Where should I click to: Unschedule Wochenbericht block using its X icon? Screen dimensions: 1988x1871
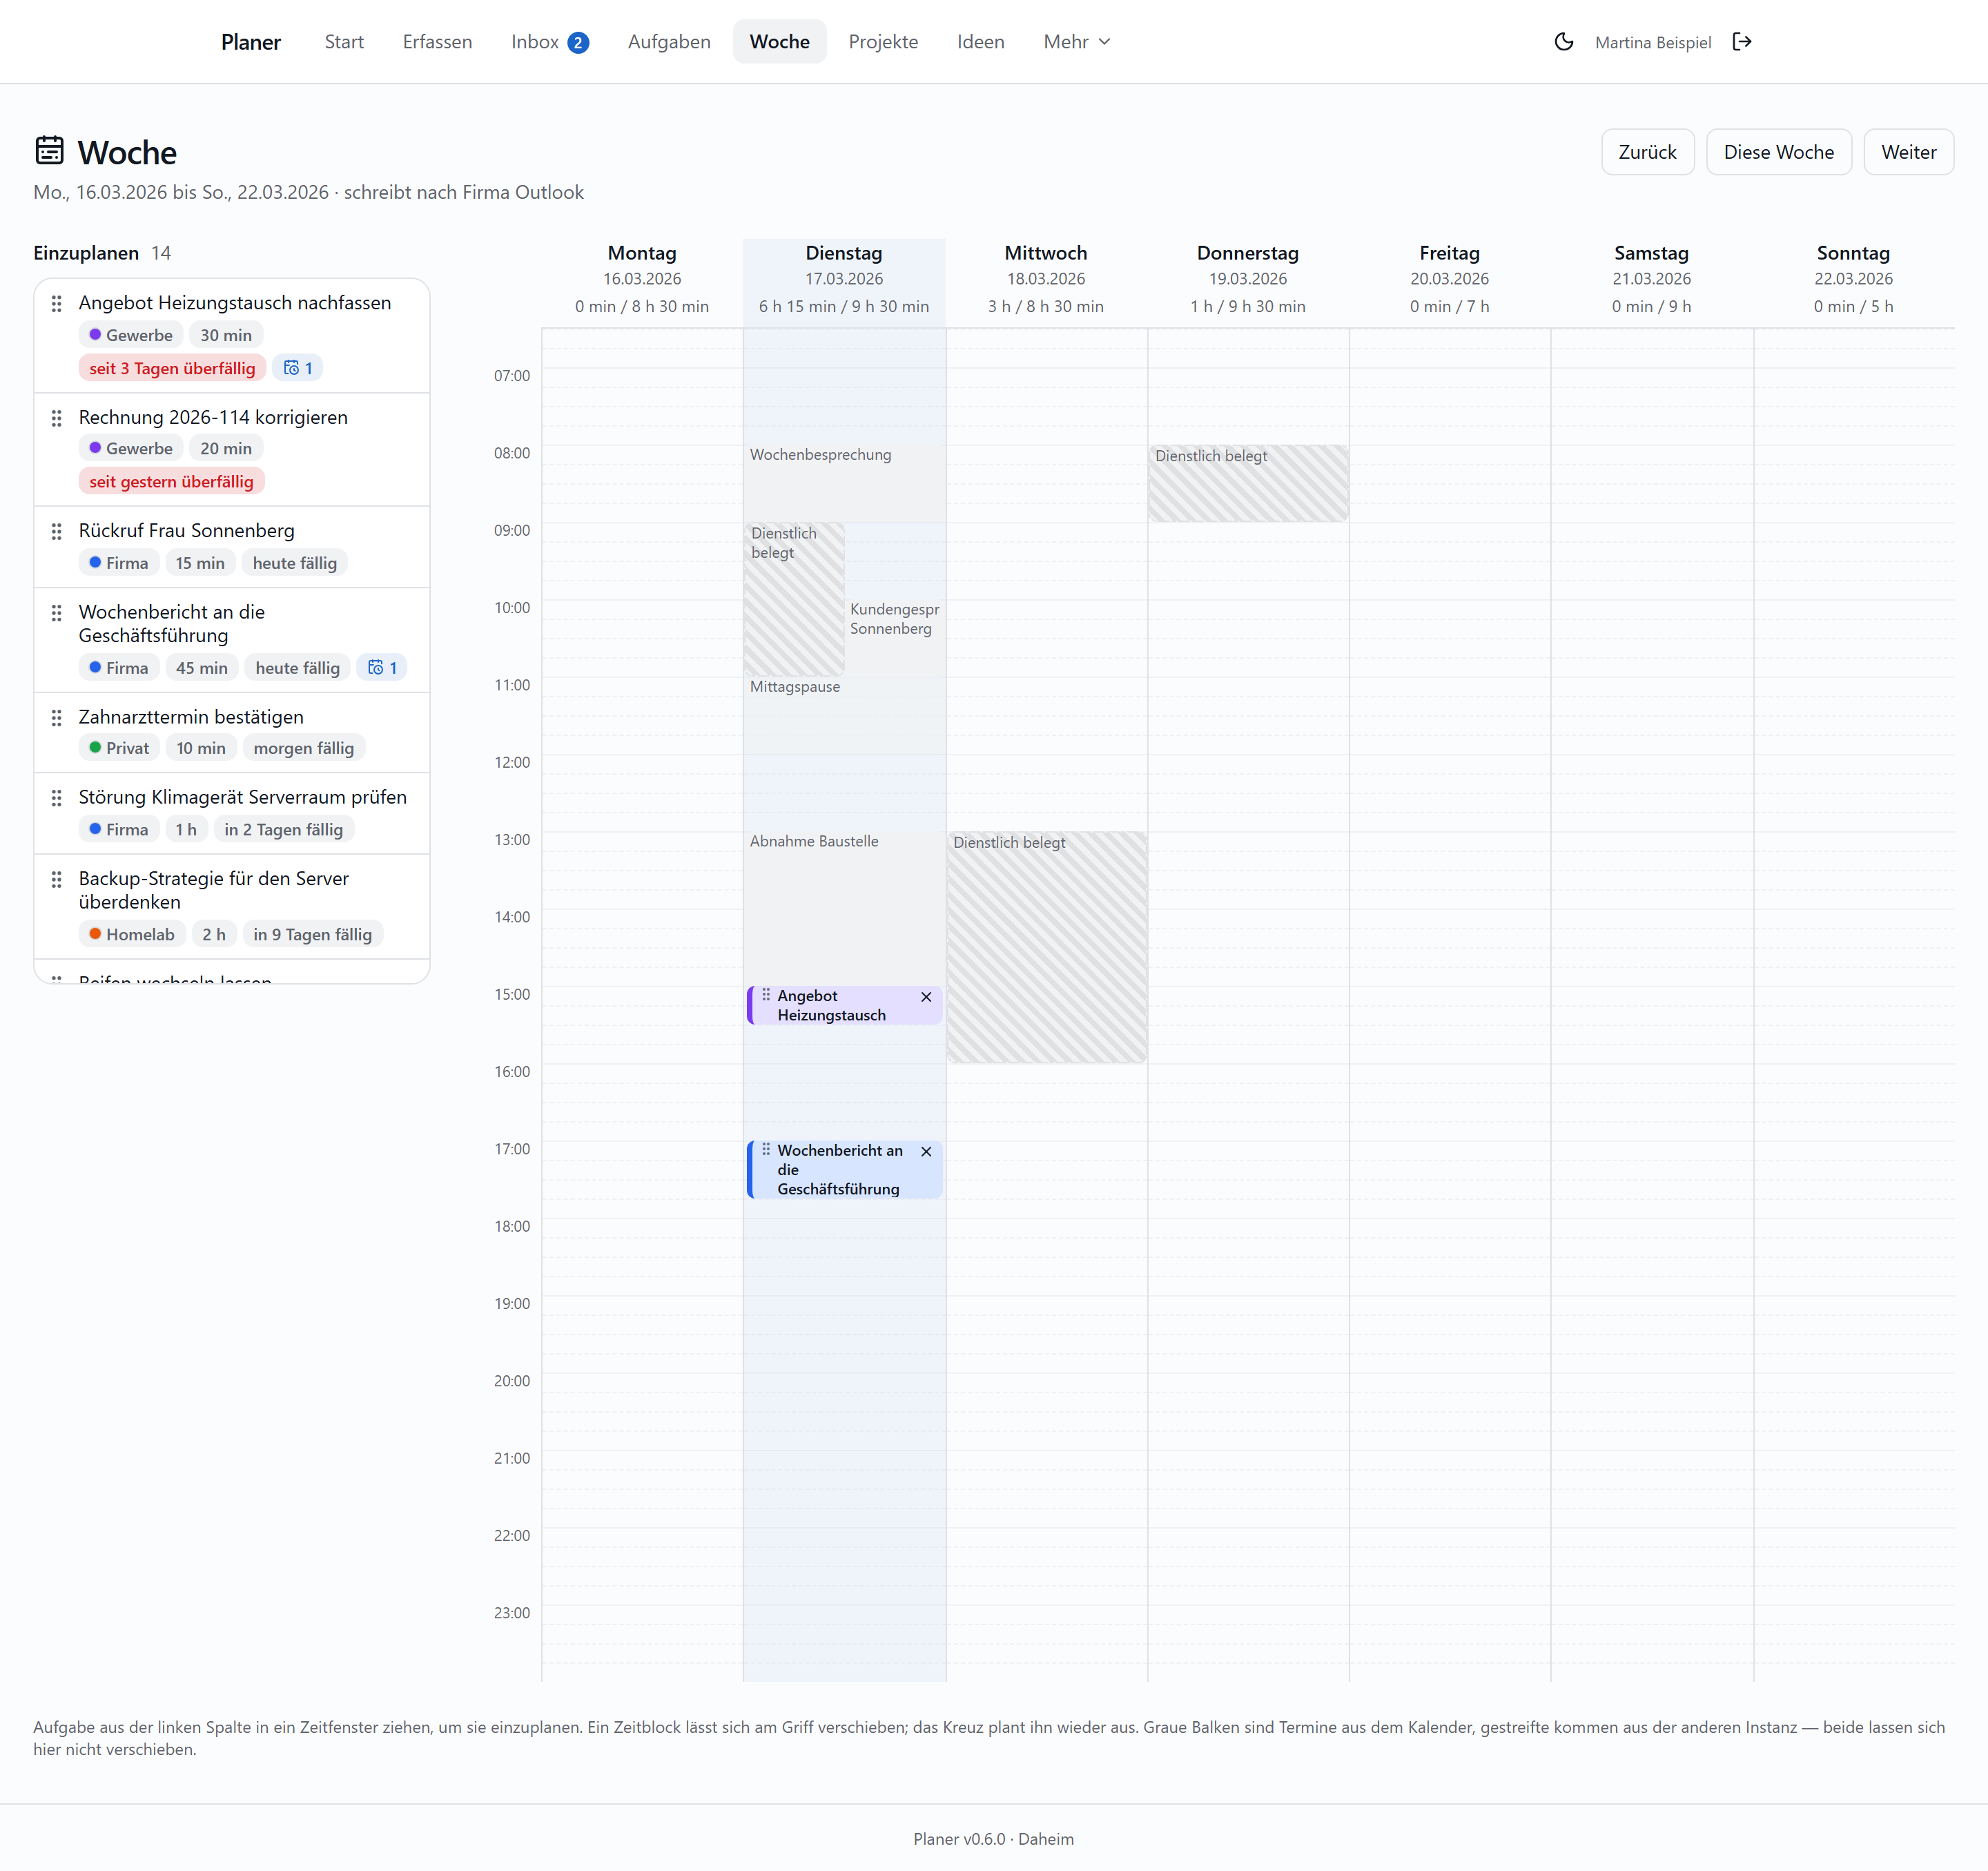(x=926, y=1152)
